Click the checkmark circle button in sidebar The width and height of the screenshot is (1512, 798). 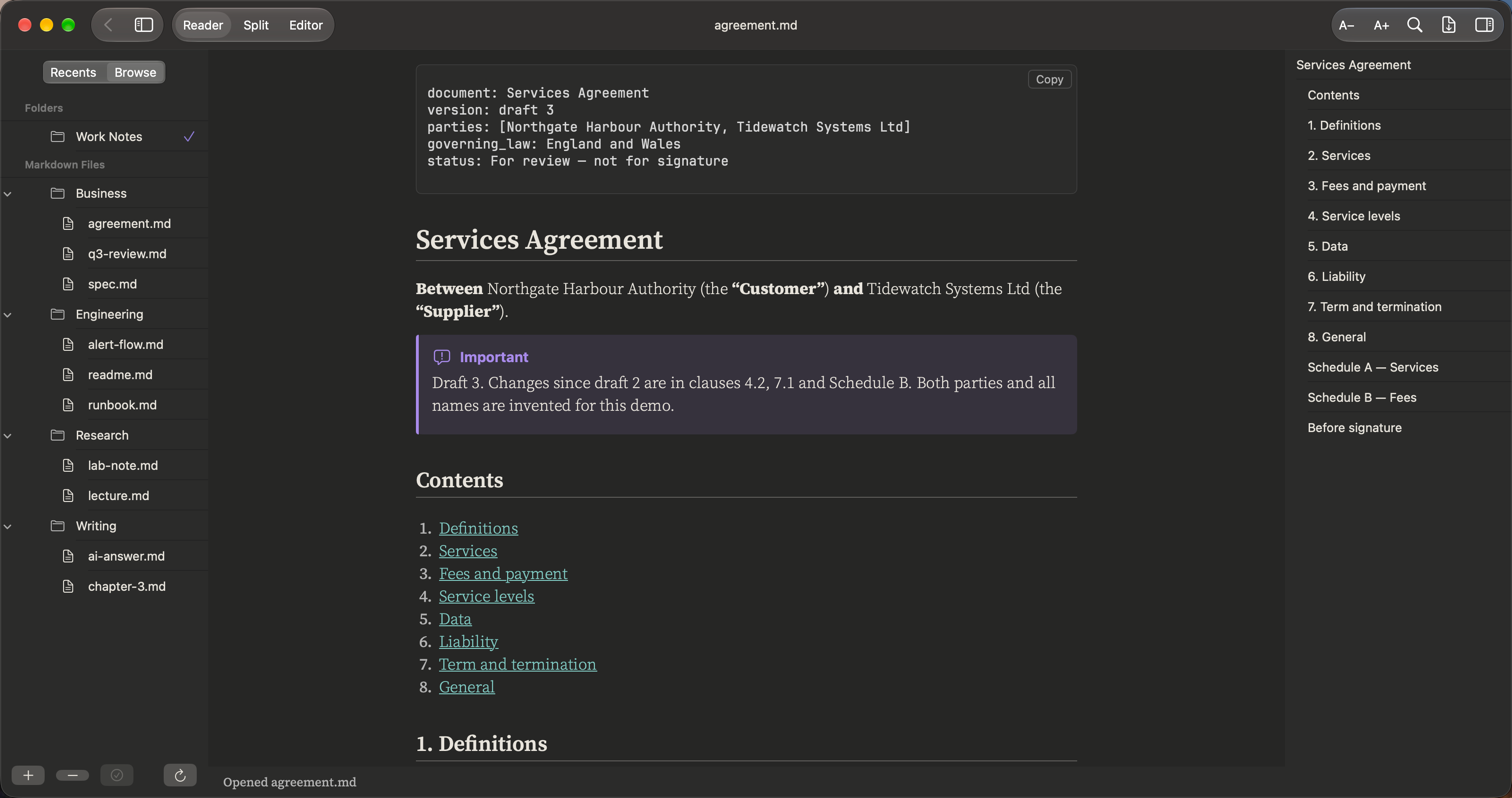click(117, 775)
